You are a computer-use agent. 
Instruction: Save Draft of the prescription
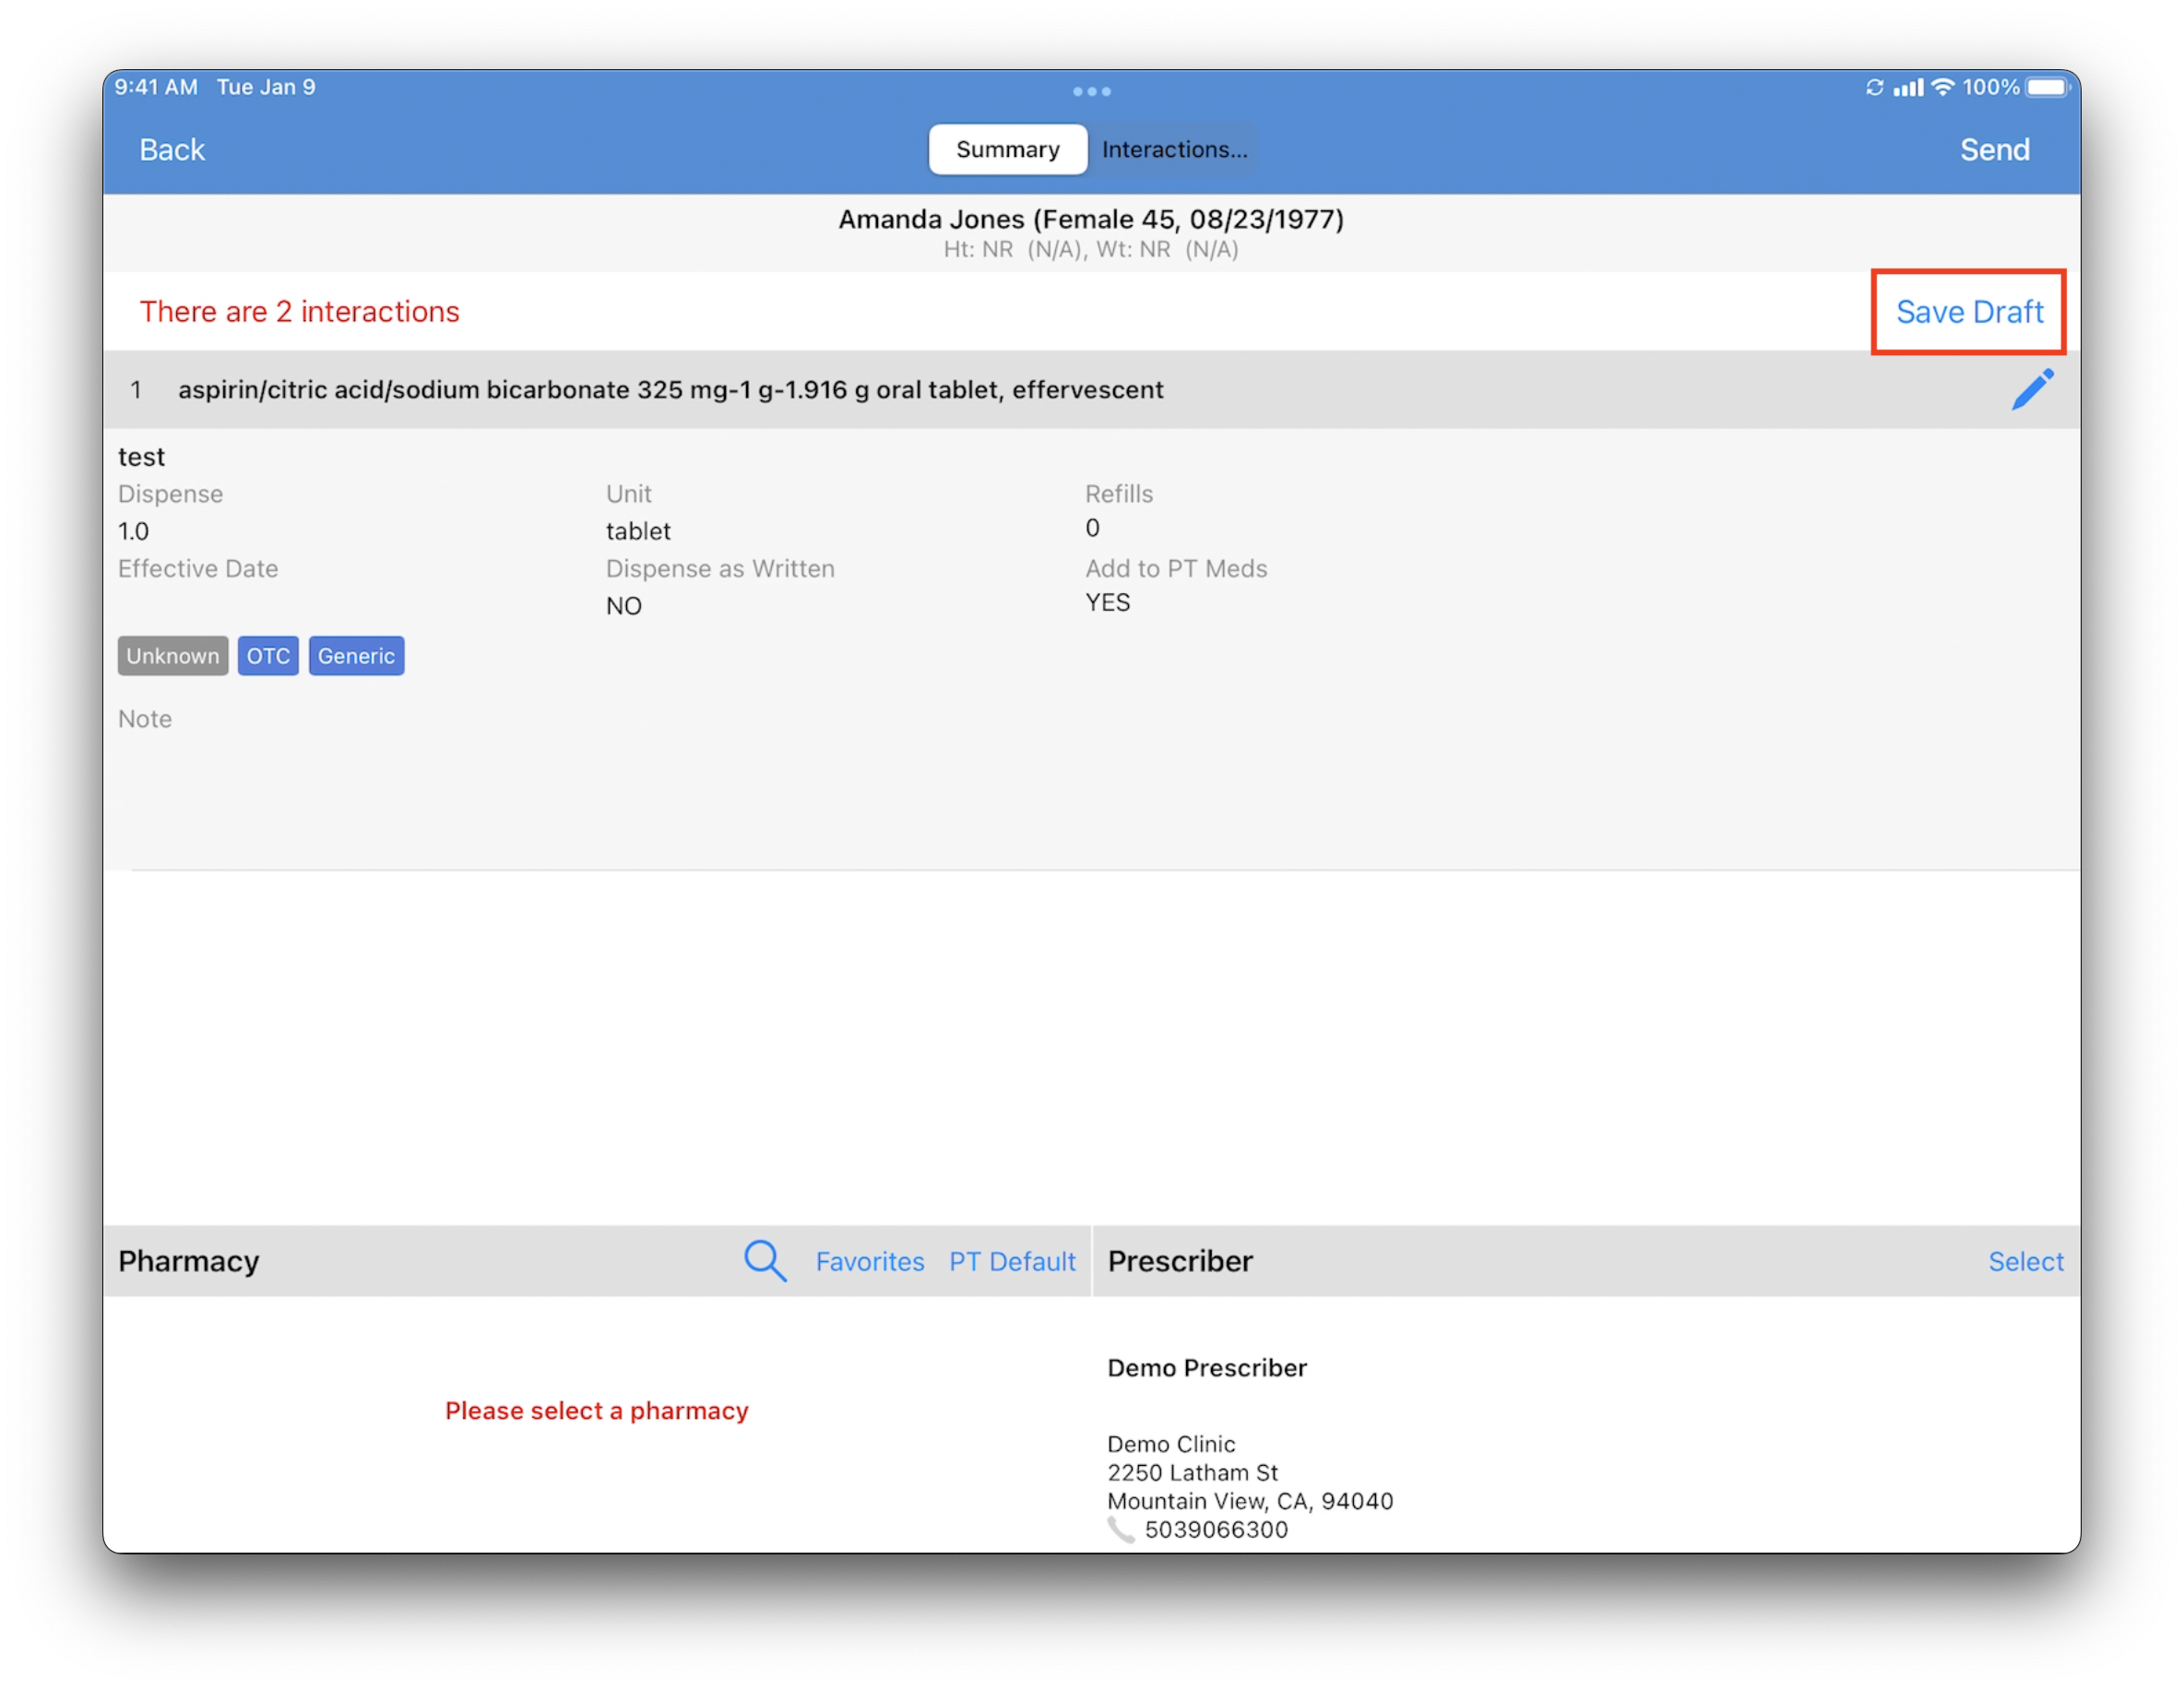coord(1969,312)
